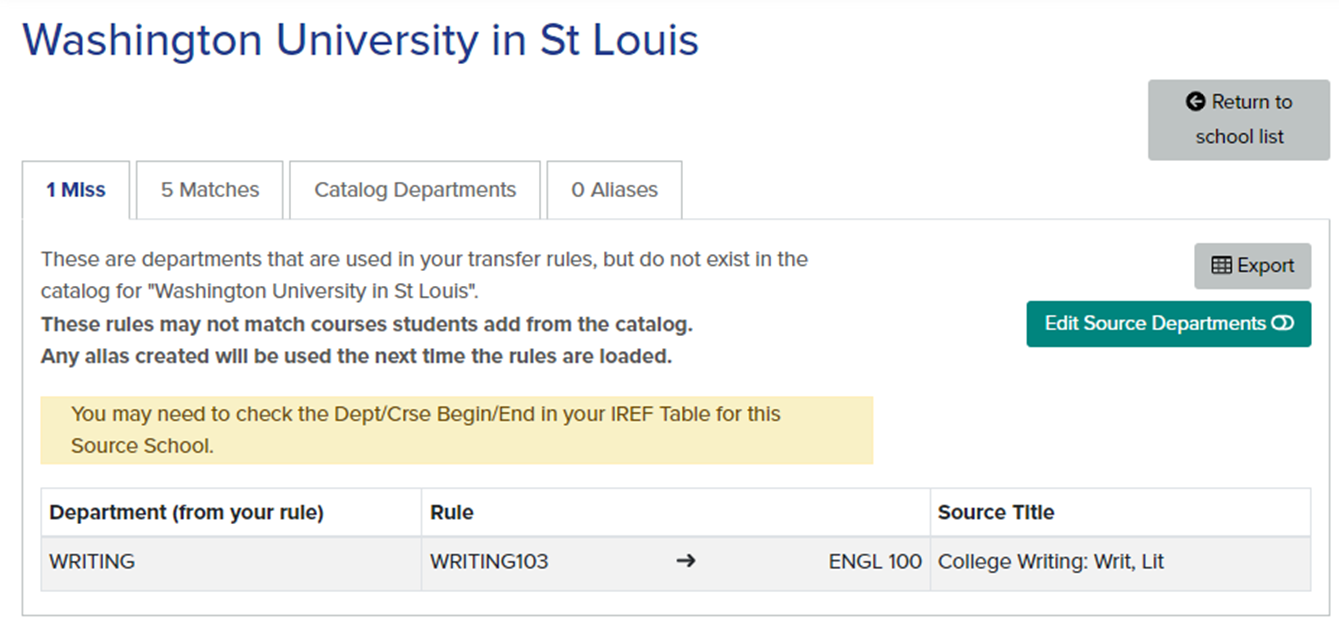This screenshot has height=622, width=1339.
Task: Click the Washington University in St Louis heading
Action: (360, 40)
